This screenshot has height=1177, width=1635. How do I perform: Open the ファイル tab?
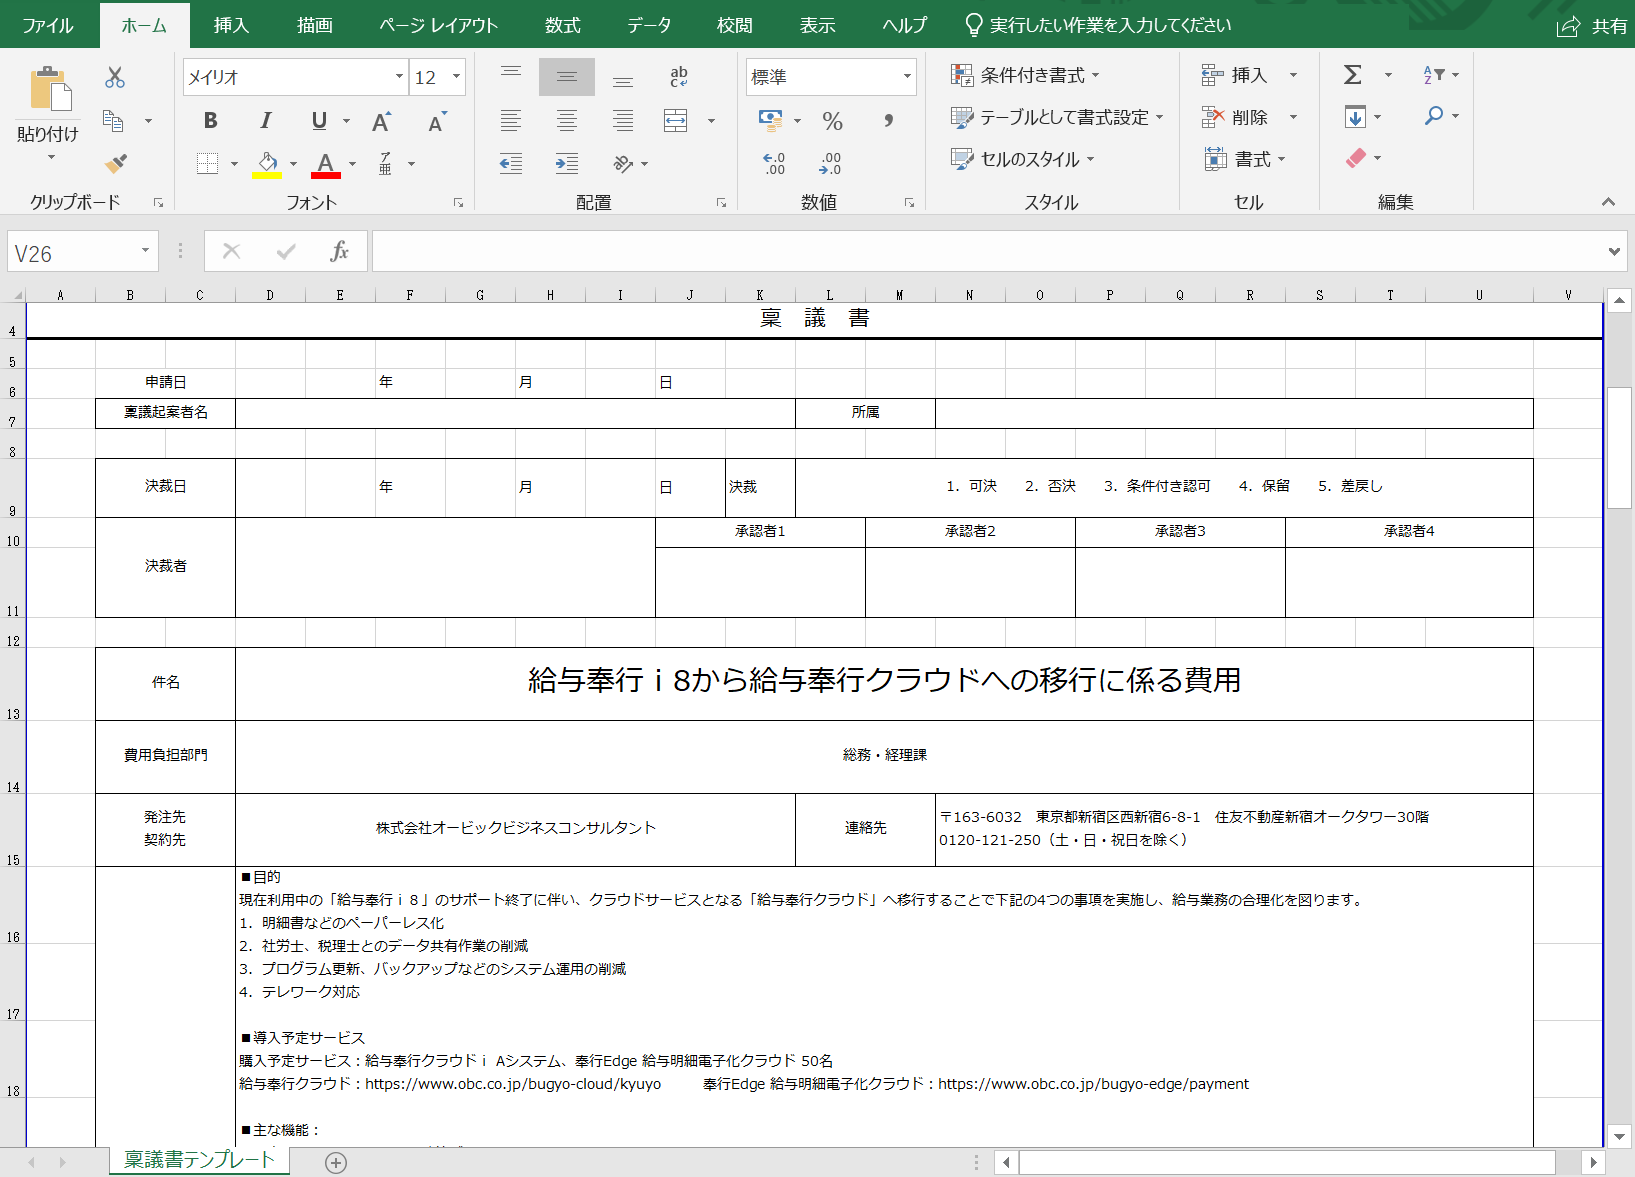coord(47,26)
